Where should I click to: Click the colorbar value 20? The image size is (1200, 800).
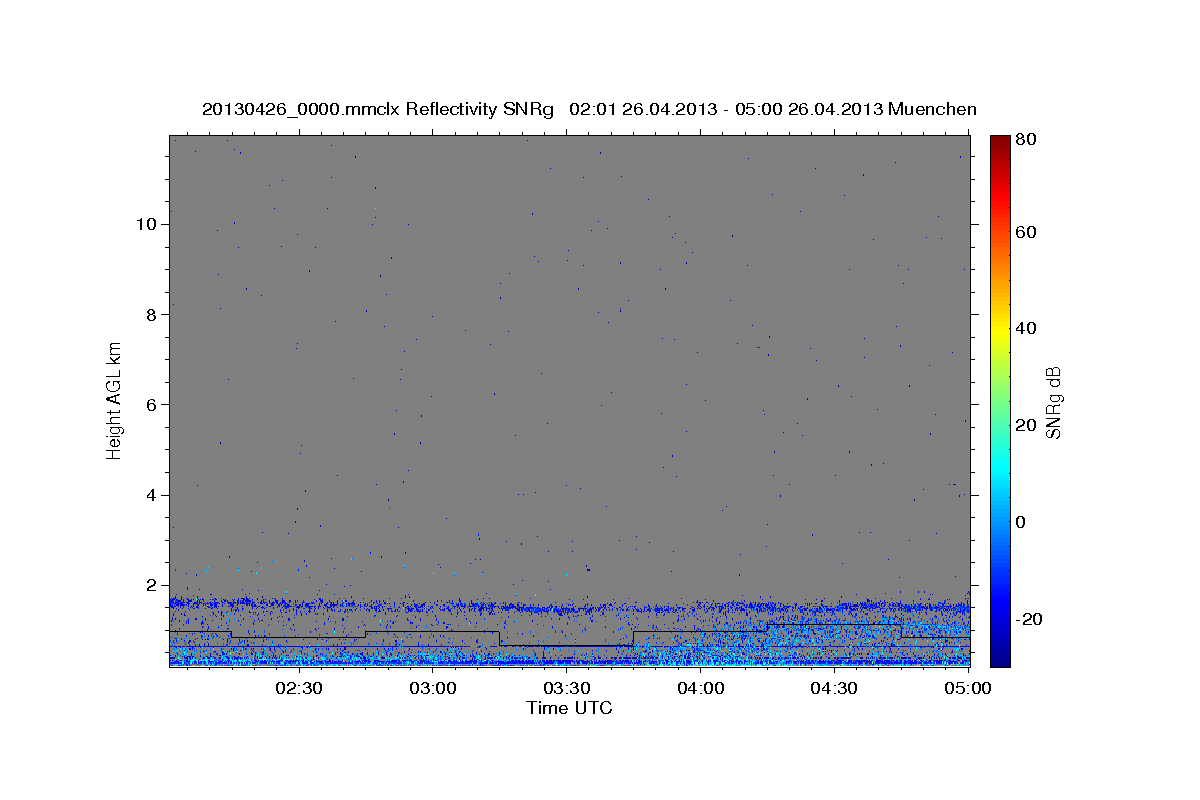point(1027,425)
